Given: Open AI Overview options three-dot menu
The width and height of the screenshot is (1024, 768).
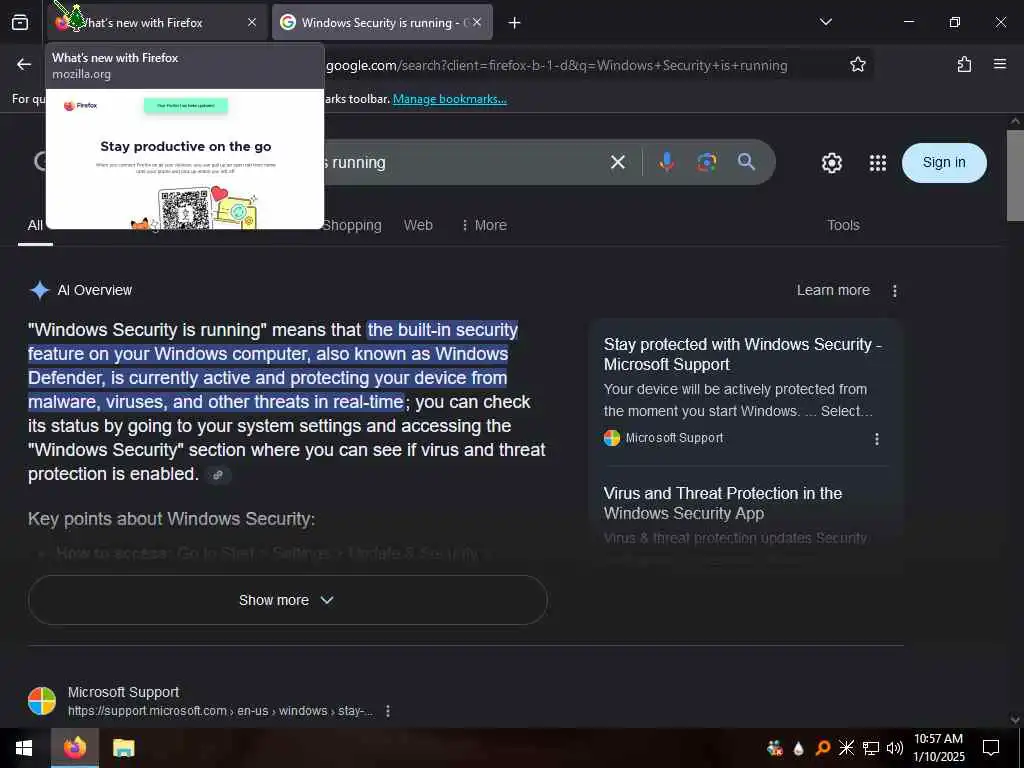Looking at the screenshot, I should pos(895,291).
